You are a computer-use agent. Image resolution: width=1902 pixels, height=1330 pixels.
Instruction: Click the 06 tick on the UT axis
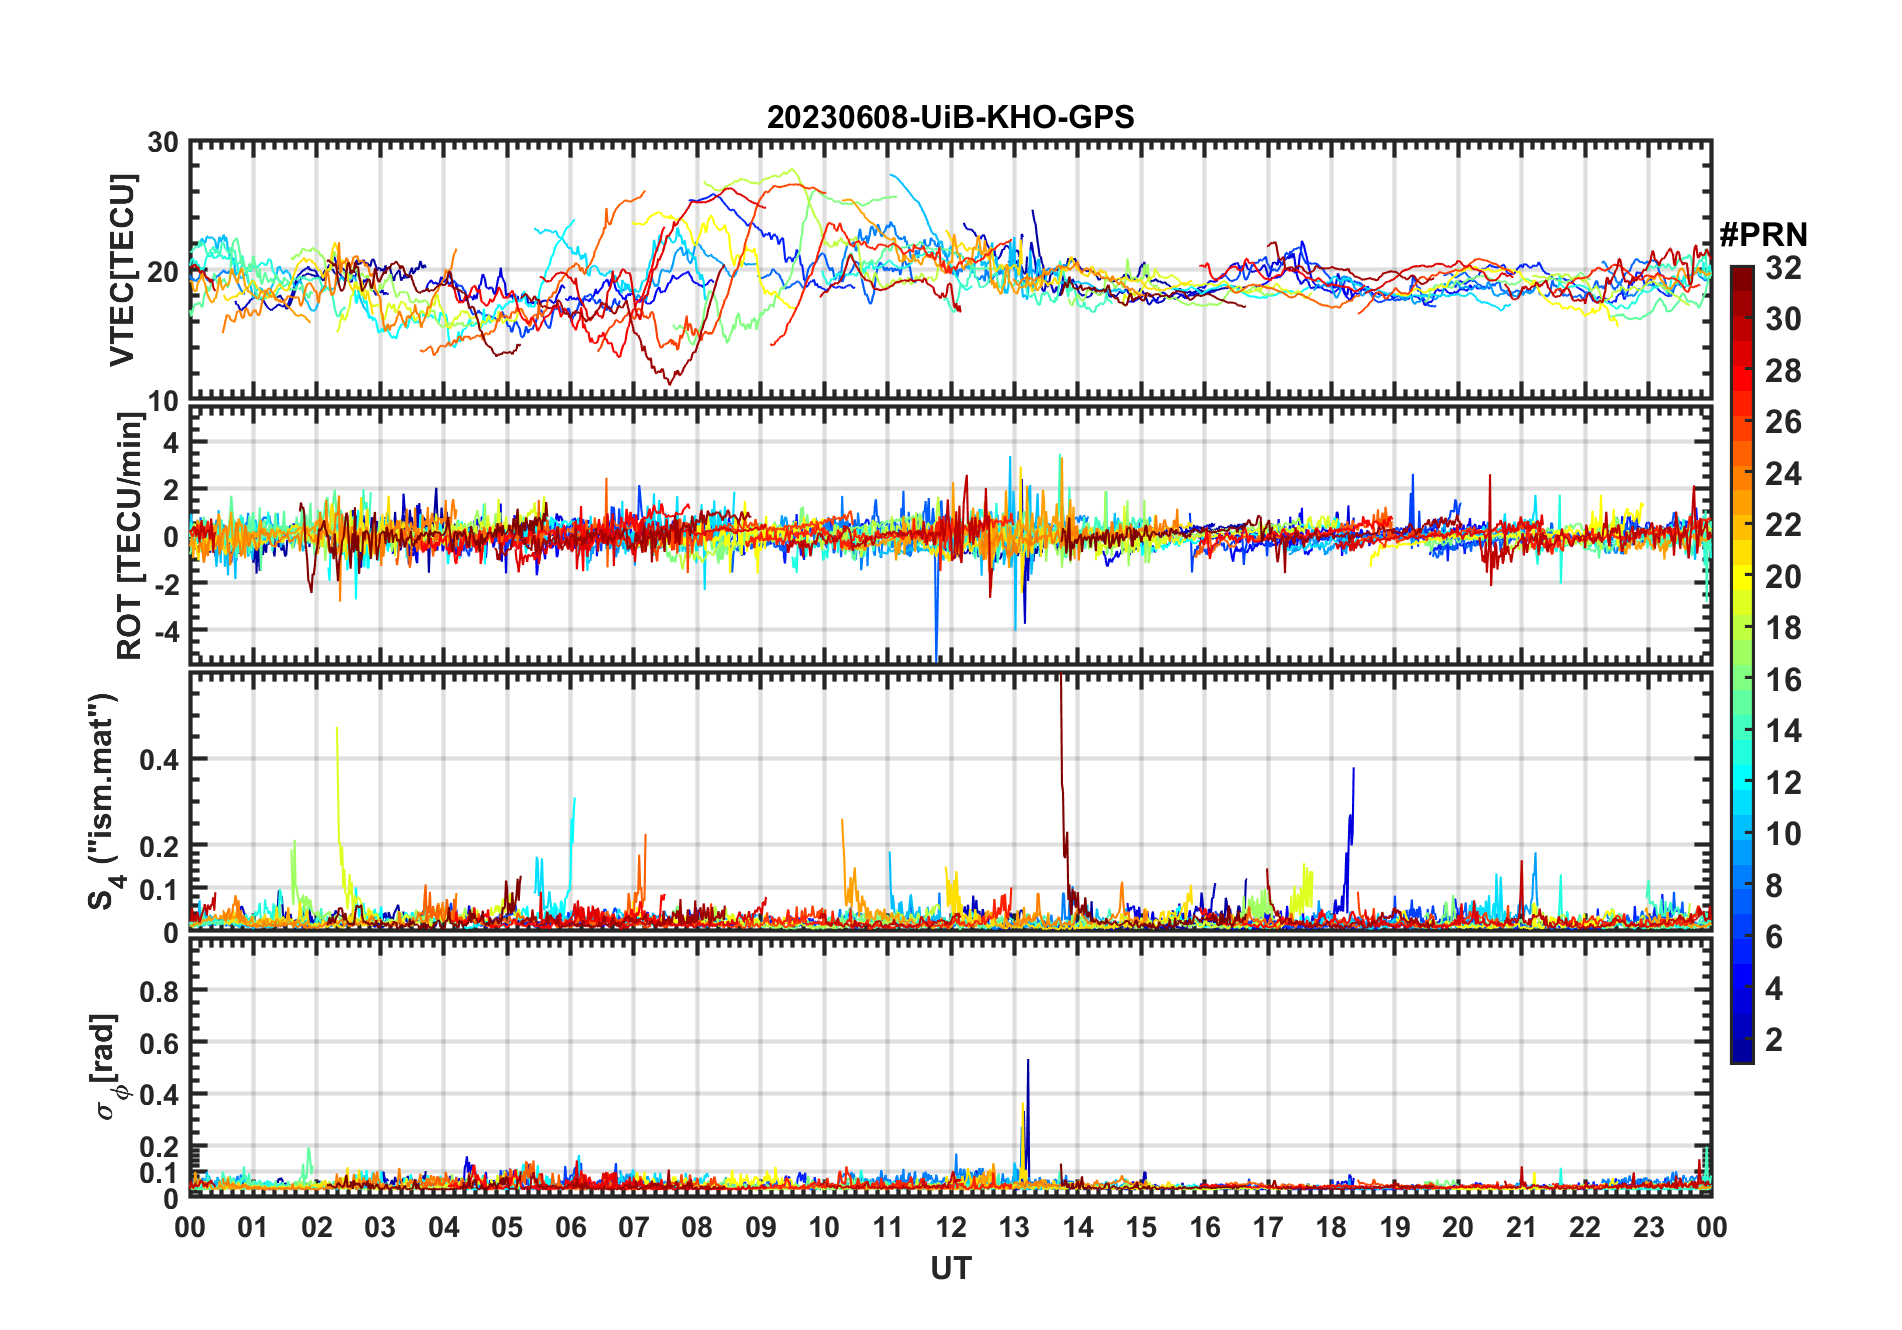(571, 1227)
